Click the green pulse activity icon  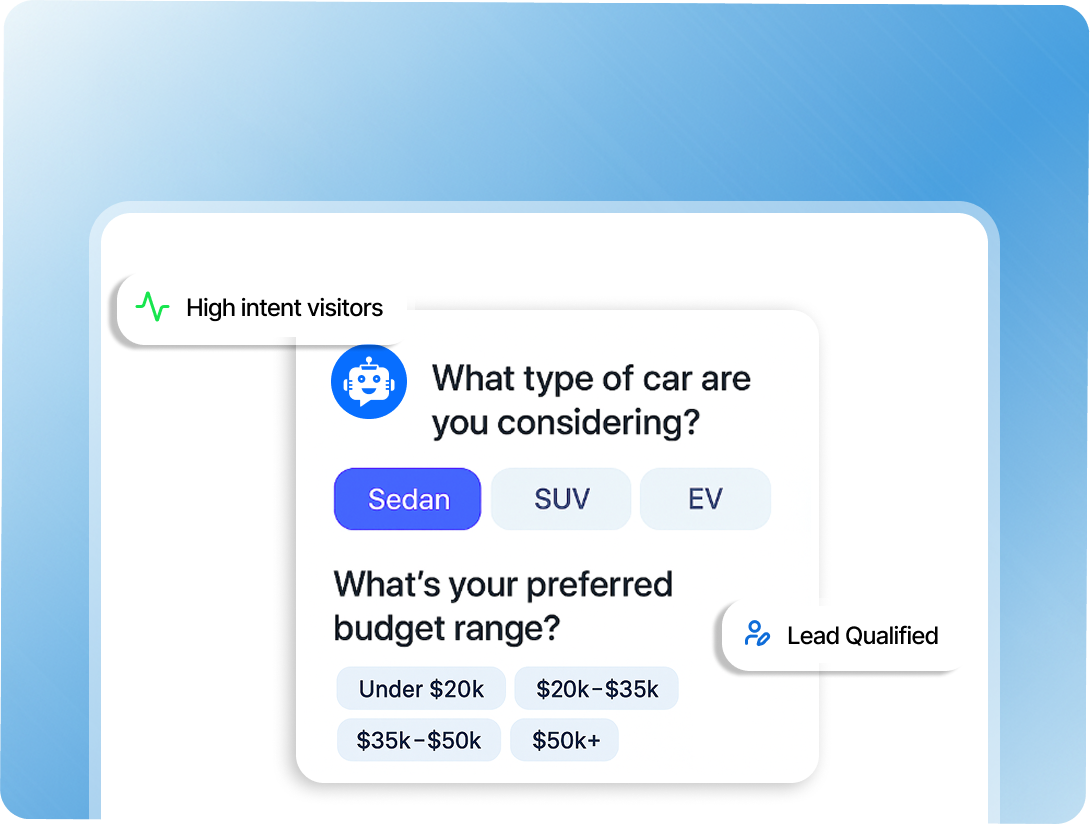(153, 307)
